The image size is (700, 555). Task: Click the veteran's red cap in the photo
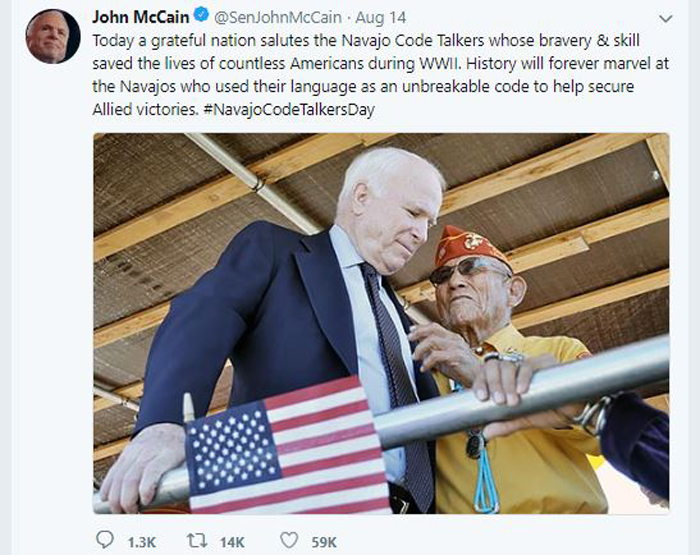tap(471, 246)
